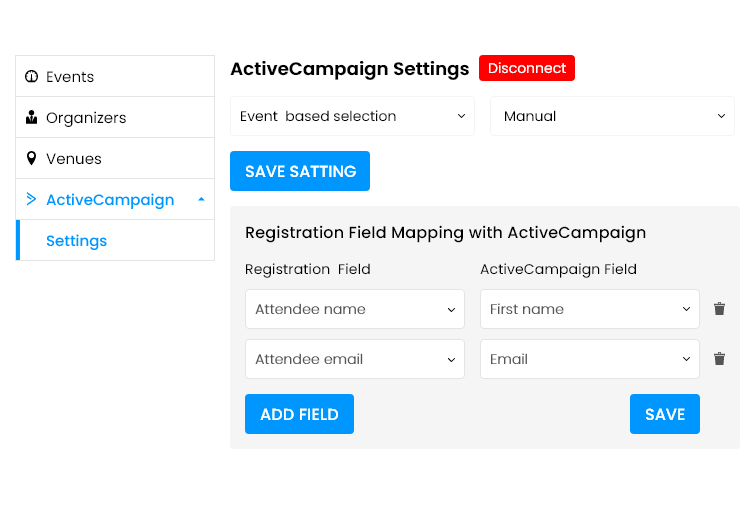
Task: Delete the Attendee email mapping row
Action: (719, 359)
